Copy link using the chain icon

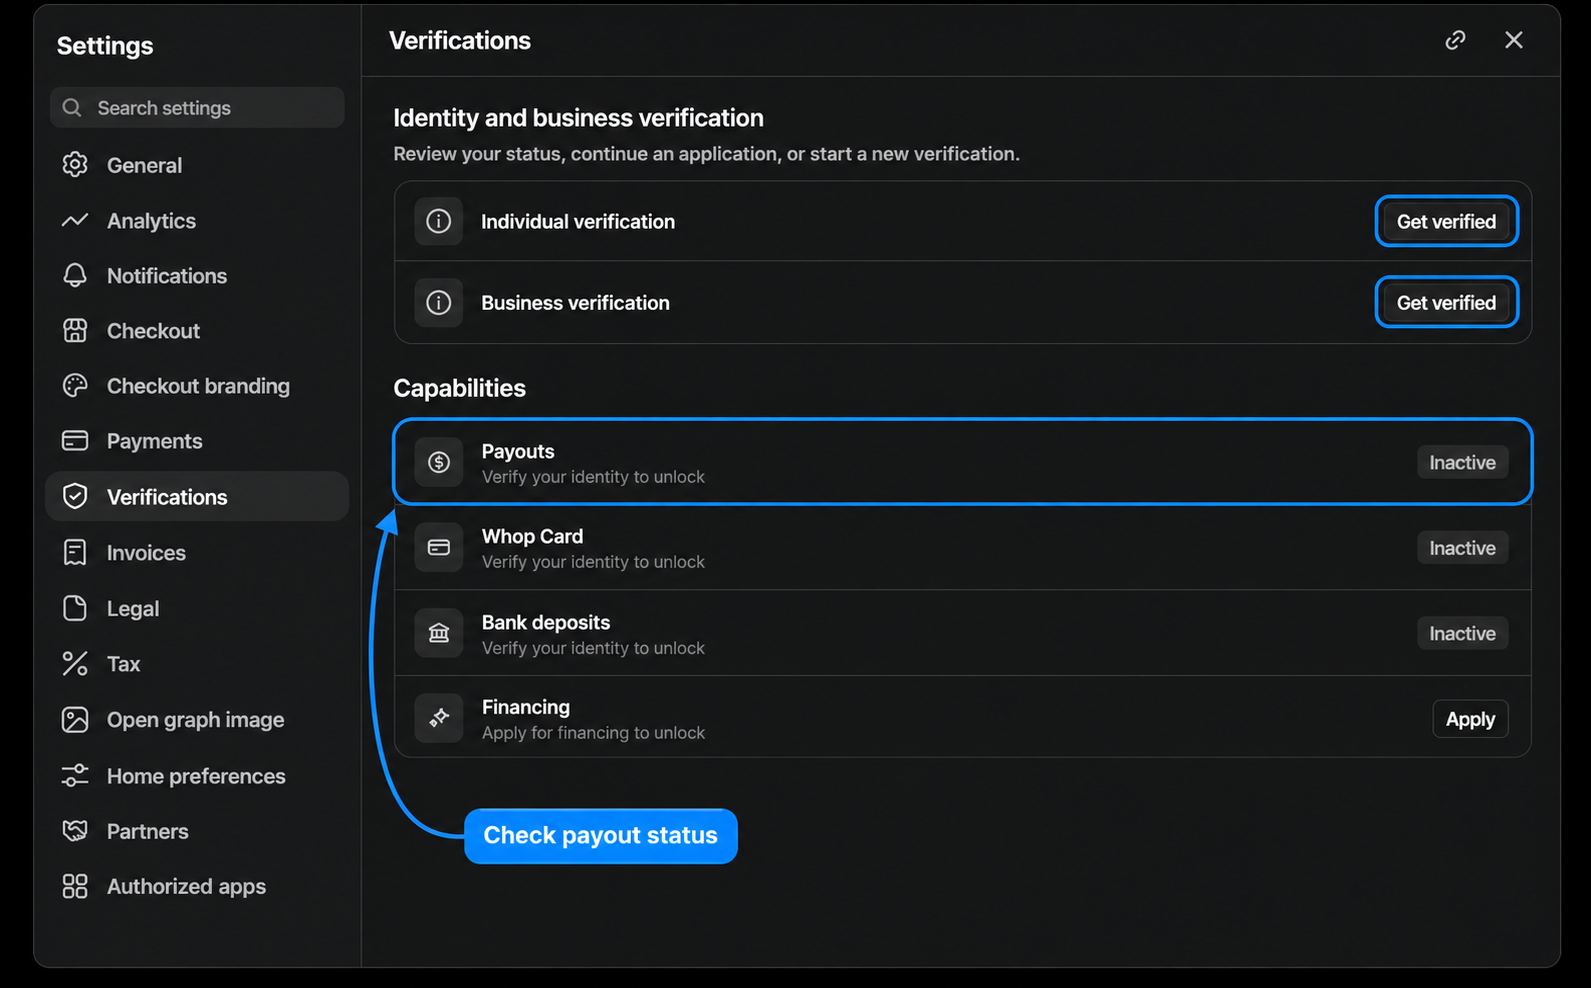pyautogui.click(x=1455, y=40)
